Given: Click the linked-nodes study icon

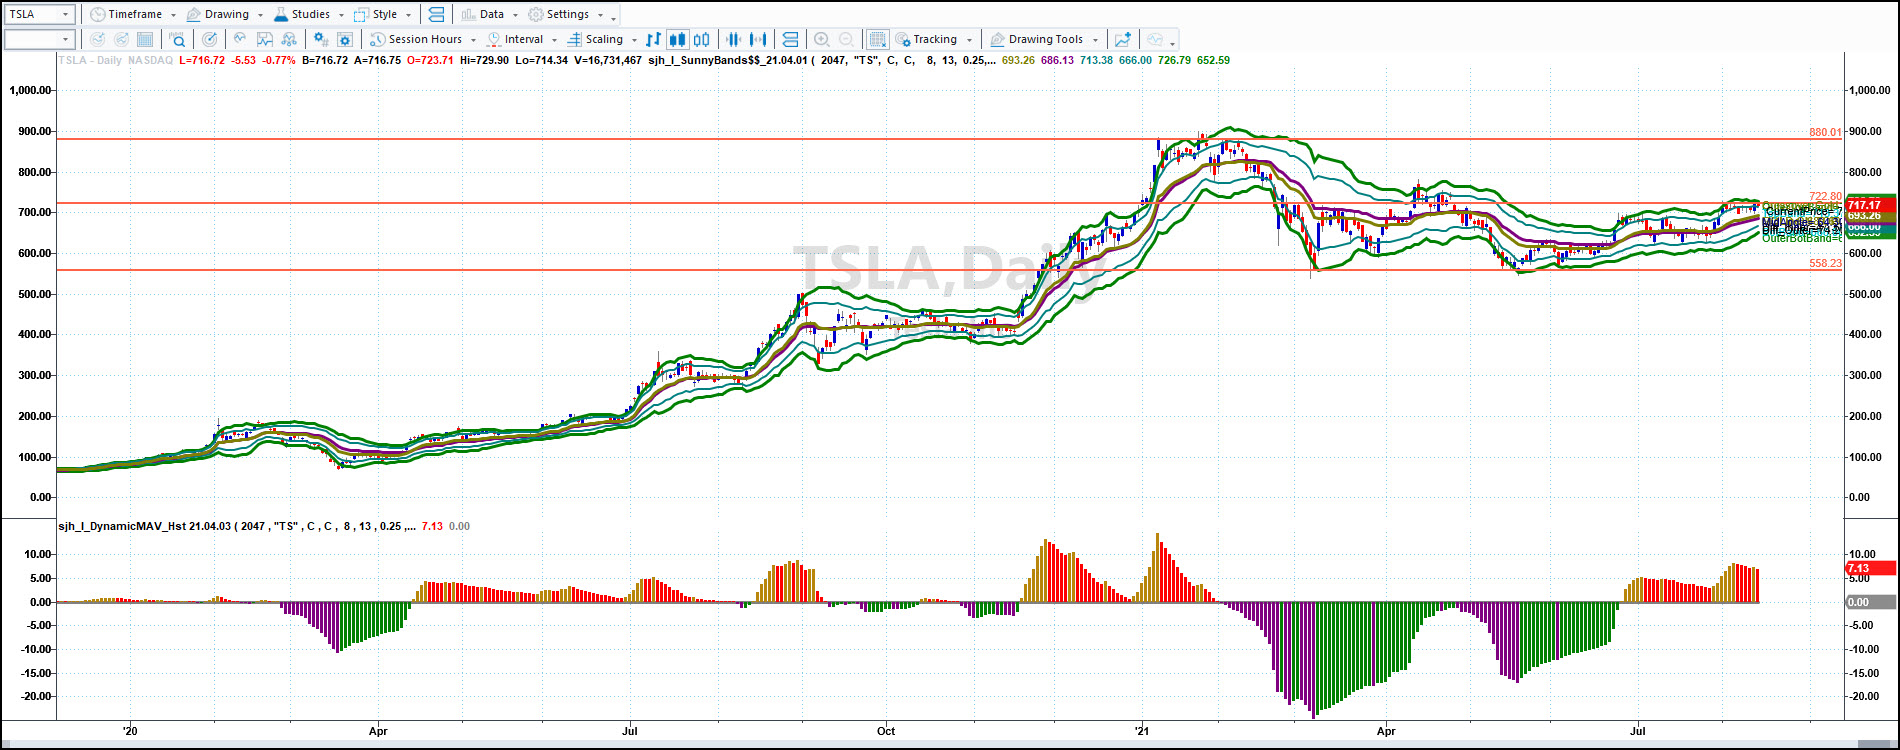Looking at the screenshot, I should point(289,40).
